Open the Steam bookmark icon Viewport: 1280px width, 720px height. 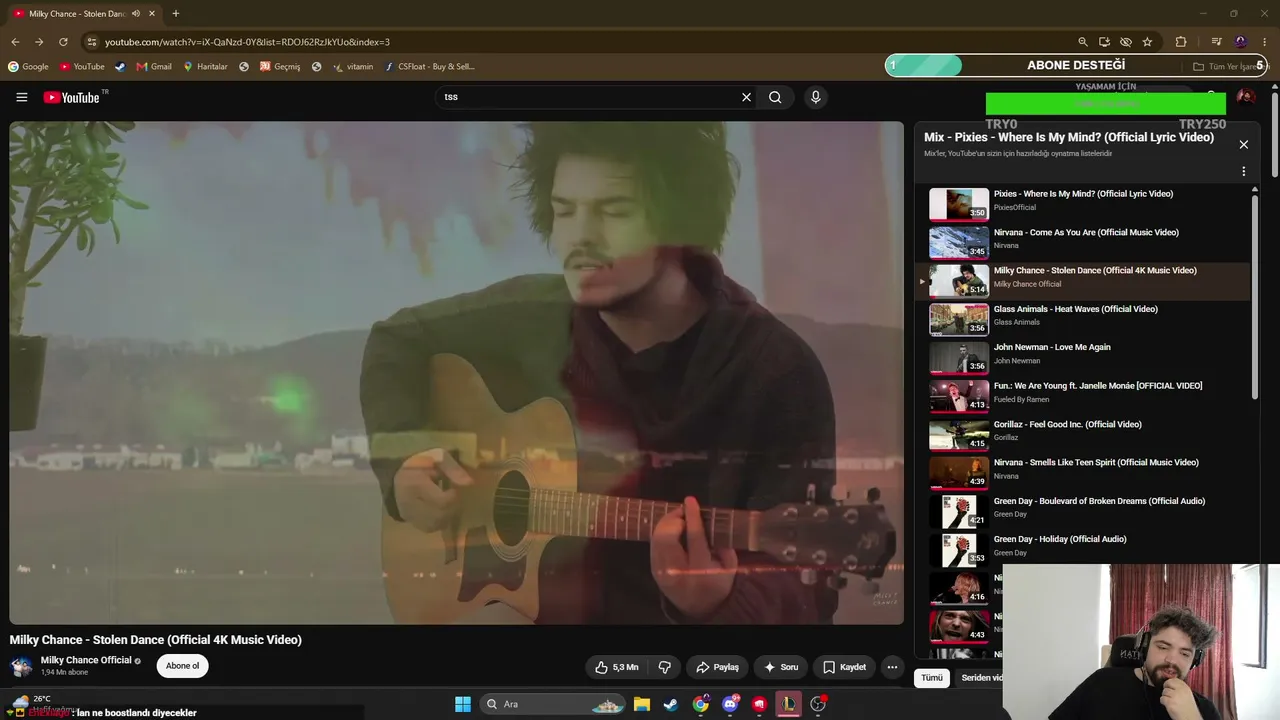(120, 67)
